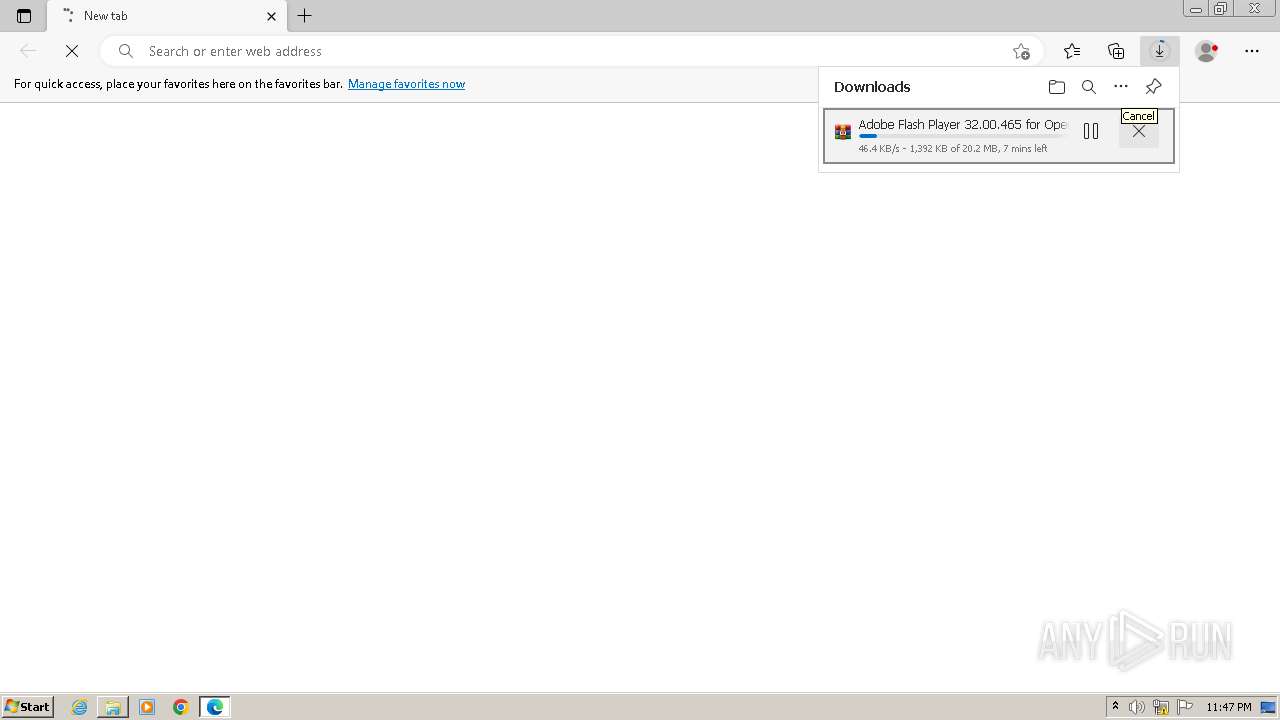Open the Collections icon
Screen dimensions: 1280x720
click(x=1116, y=51)
